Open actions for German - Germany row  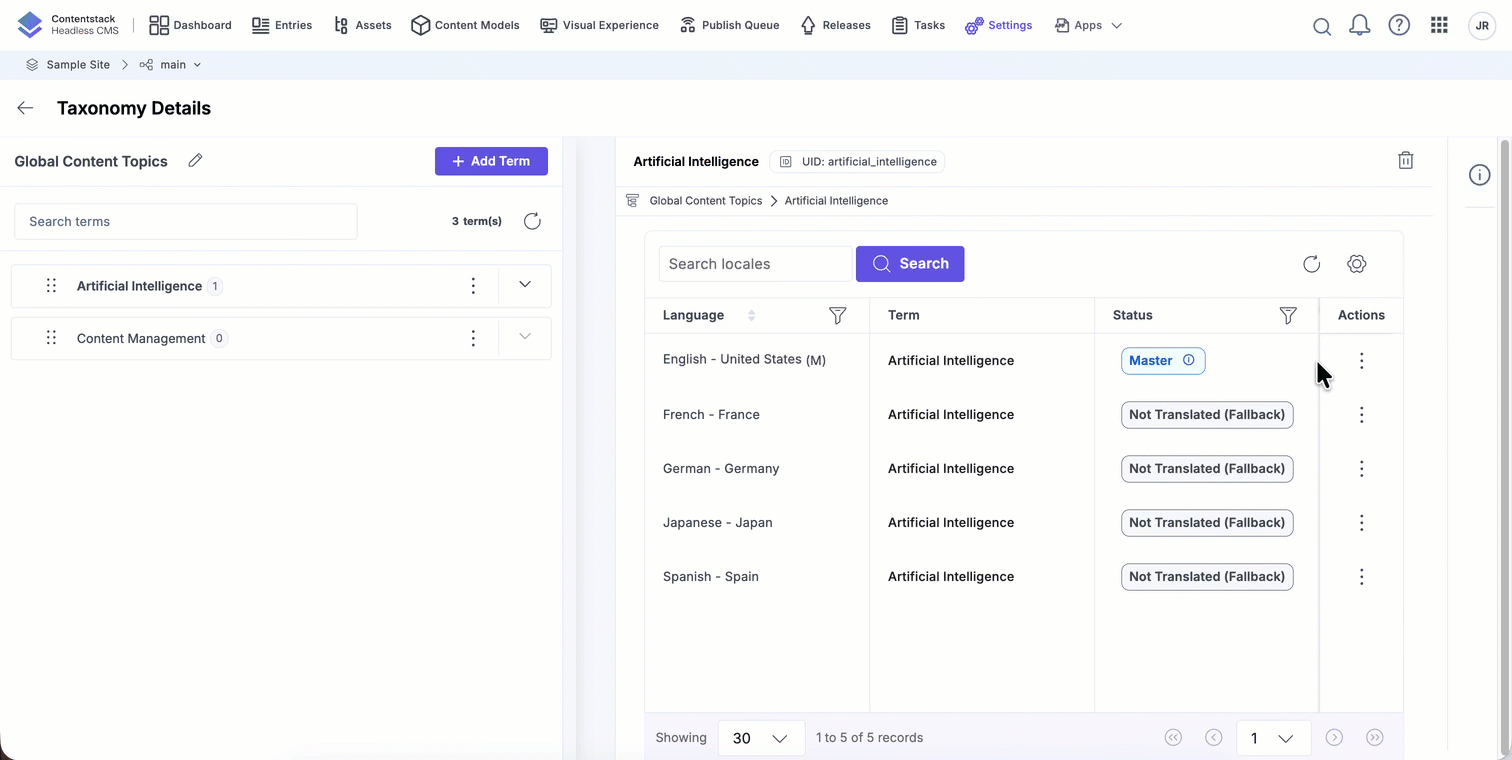(1361, 469)
